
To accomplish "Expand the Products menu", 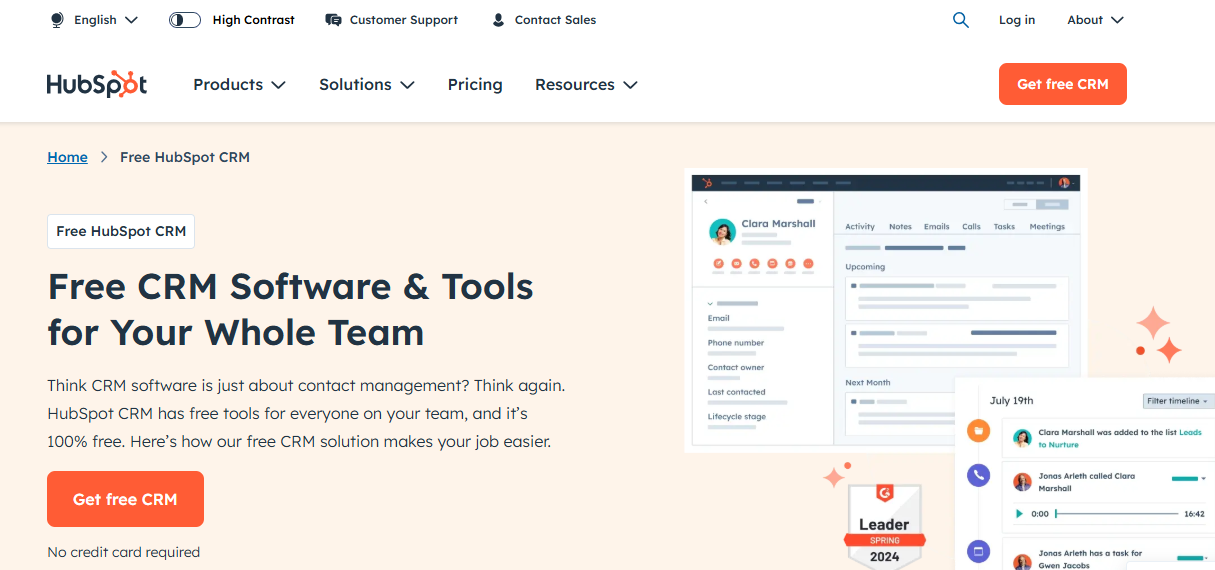I will pyautogui.click(x=239, y=85).
